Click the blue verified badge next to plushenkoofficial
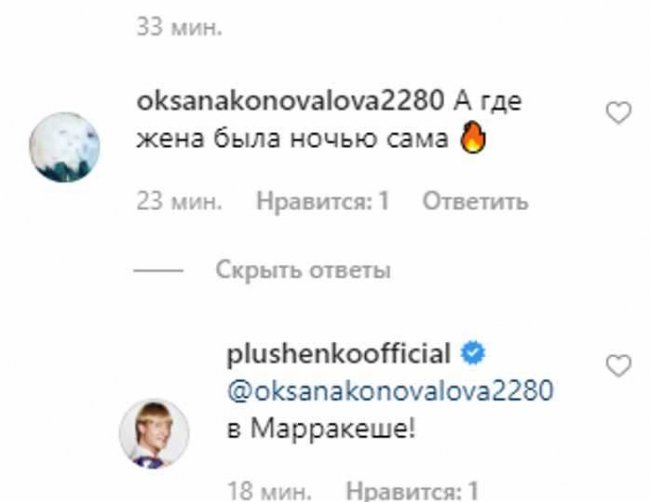The height and width of the screenshot is (502, 650). (x=473, y=353)
